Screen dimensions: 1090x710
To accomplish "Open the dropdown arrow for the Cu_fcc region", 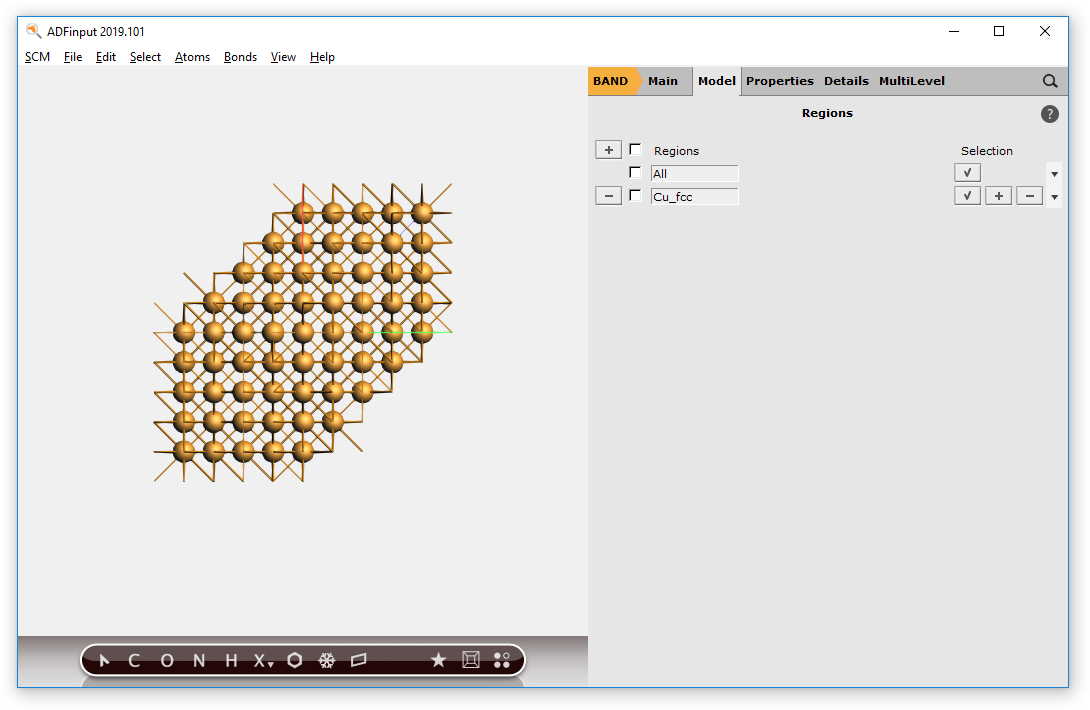I will tap(1054, 196).
